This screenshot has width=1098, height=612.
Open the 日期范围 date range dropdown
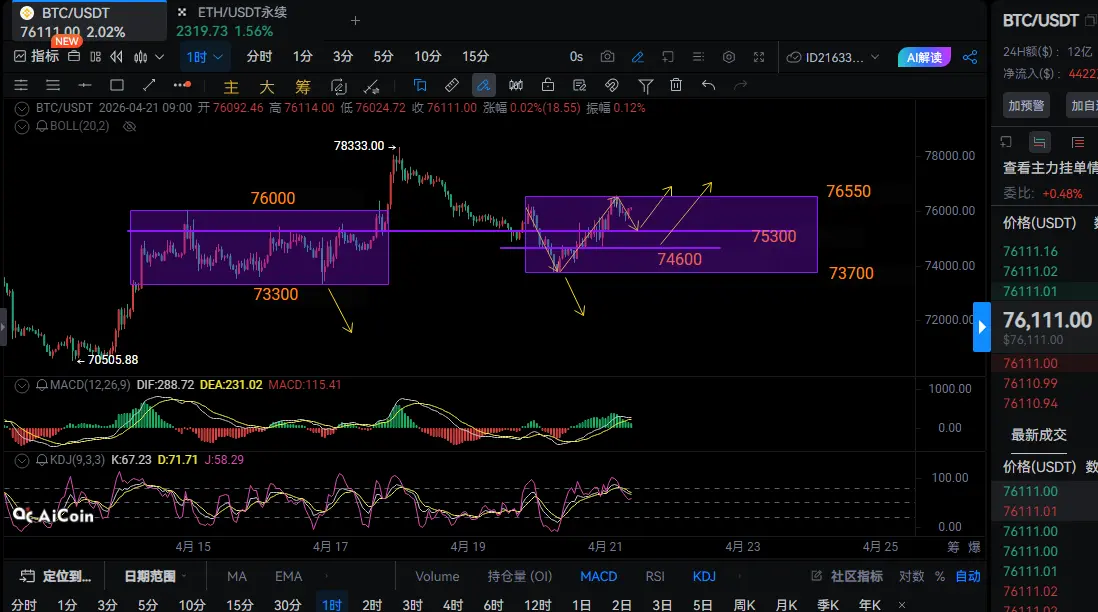[x=155, y=576]
